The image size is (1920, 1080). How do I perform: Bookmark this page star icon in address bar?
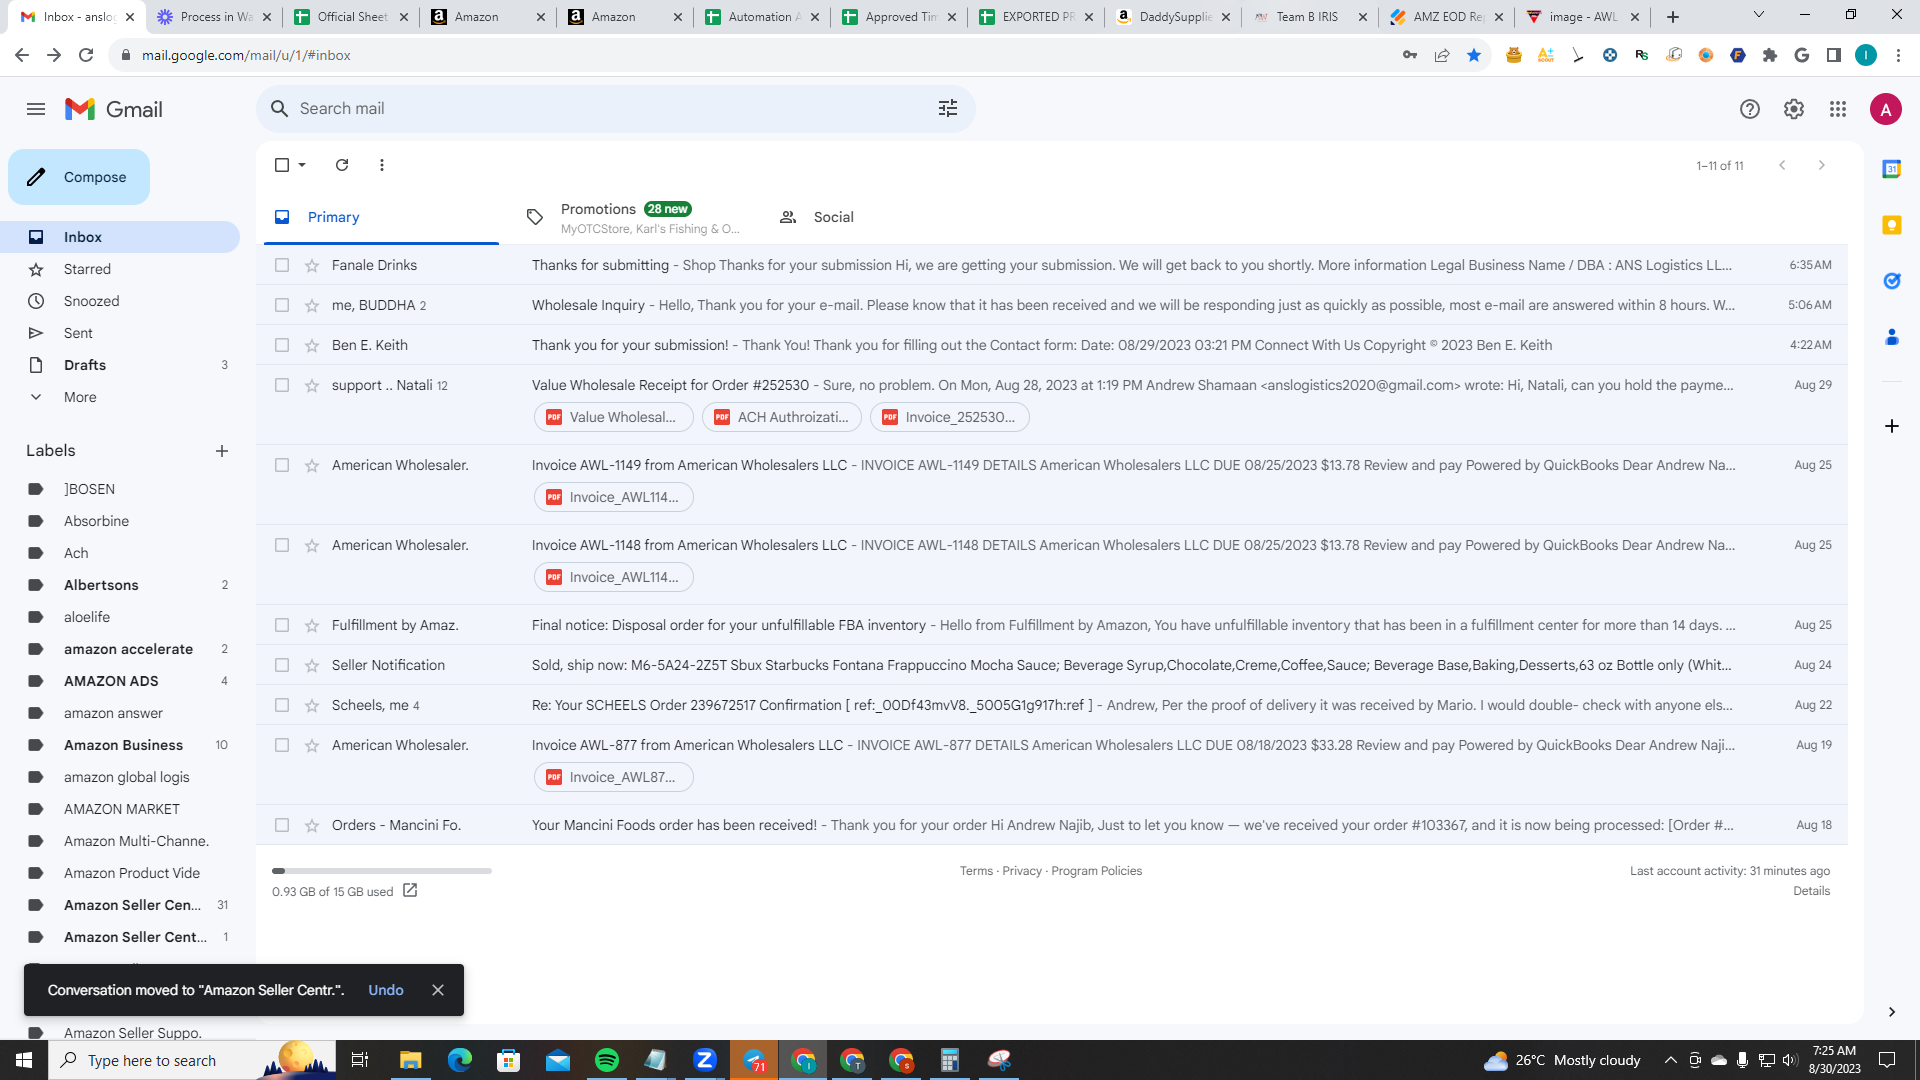[x=1474, y=55]
